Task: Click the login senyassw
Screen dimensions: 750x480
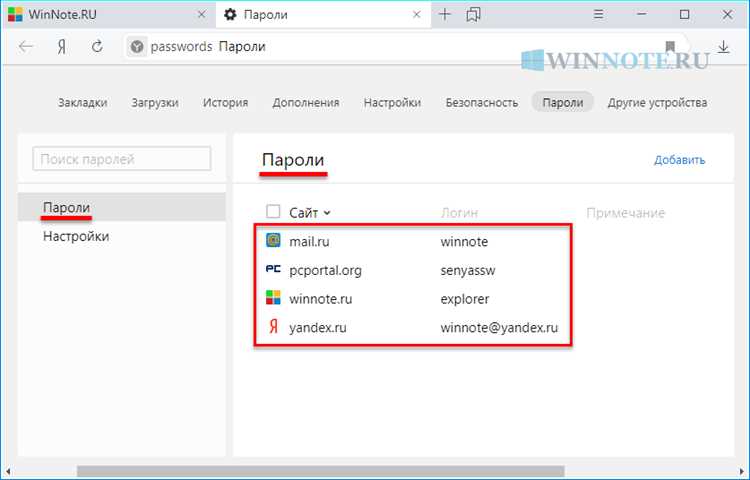Action: [x=467, y=270]
